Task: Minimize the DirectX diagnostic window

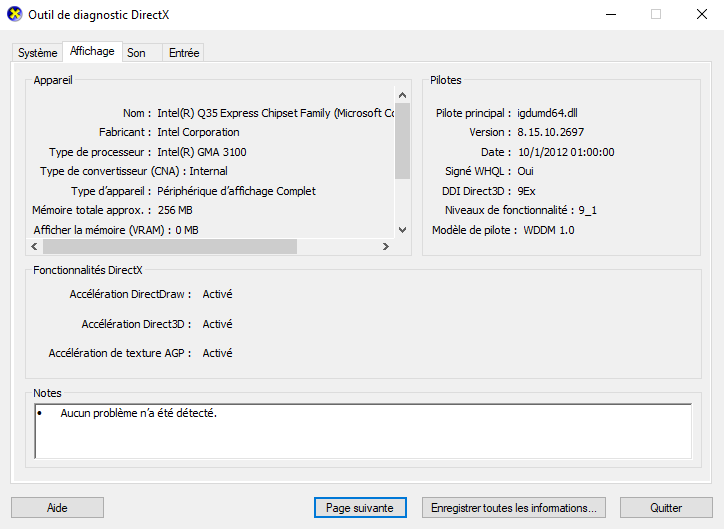Action: coord(611,14)
